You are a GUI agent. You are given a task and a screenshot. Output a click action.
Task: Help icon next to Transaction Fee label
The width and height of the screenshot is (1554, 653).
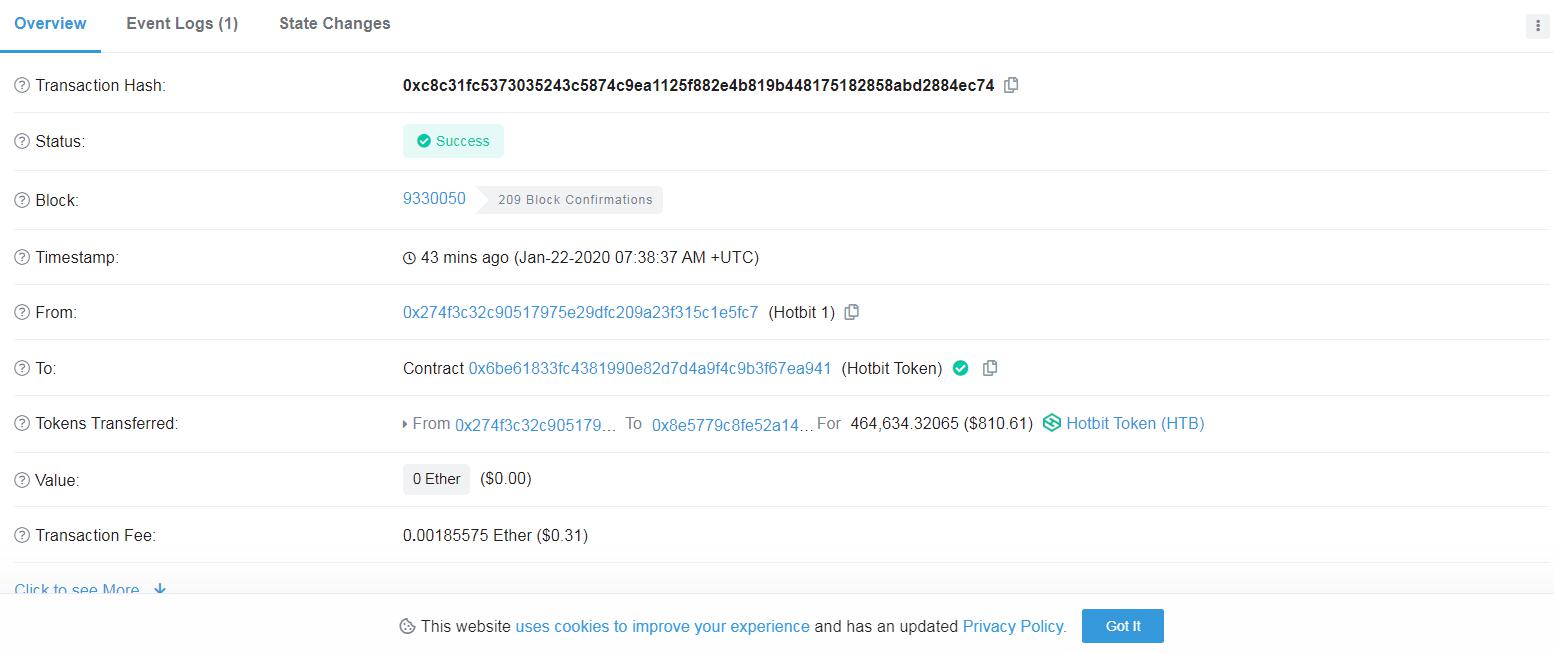(22, 536)
